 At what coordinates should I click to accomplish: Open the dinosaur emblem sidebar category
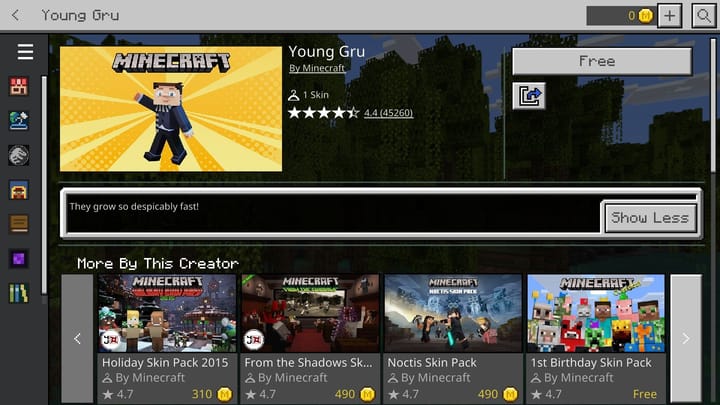[19, 155]
